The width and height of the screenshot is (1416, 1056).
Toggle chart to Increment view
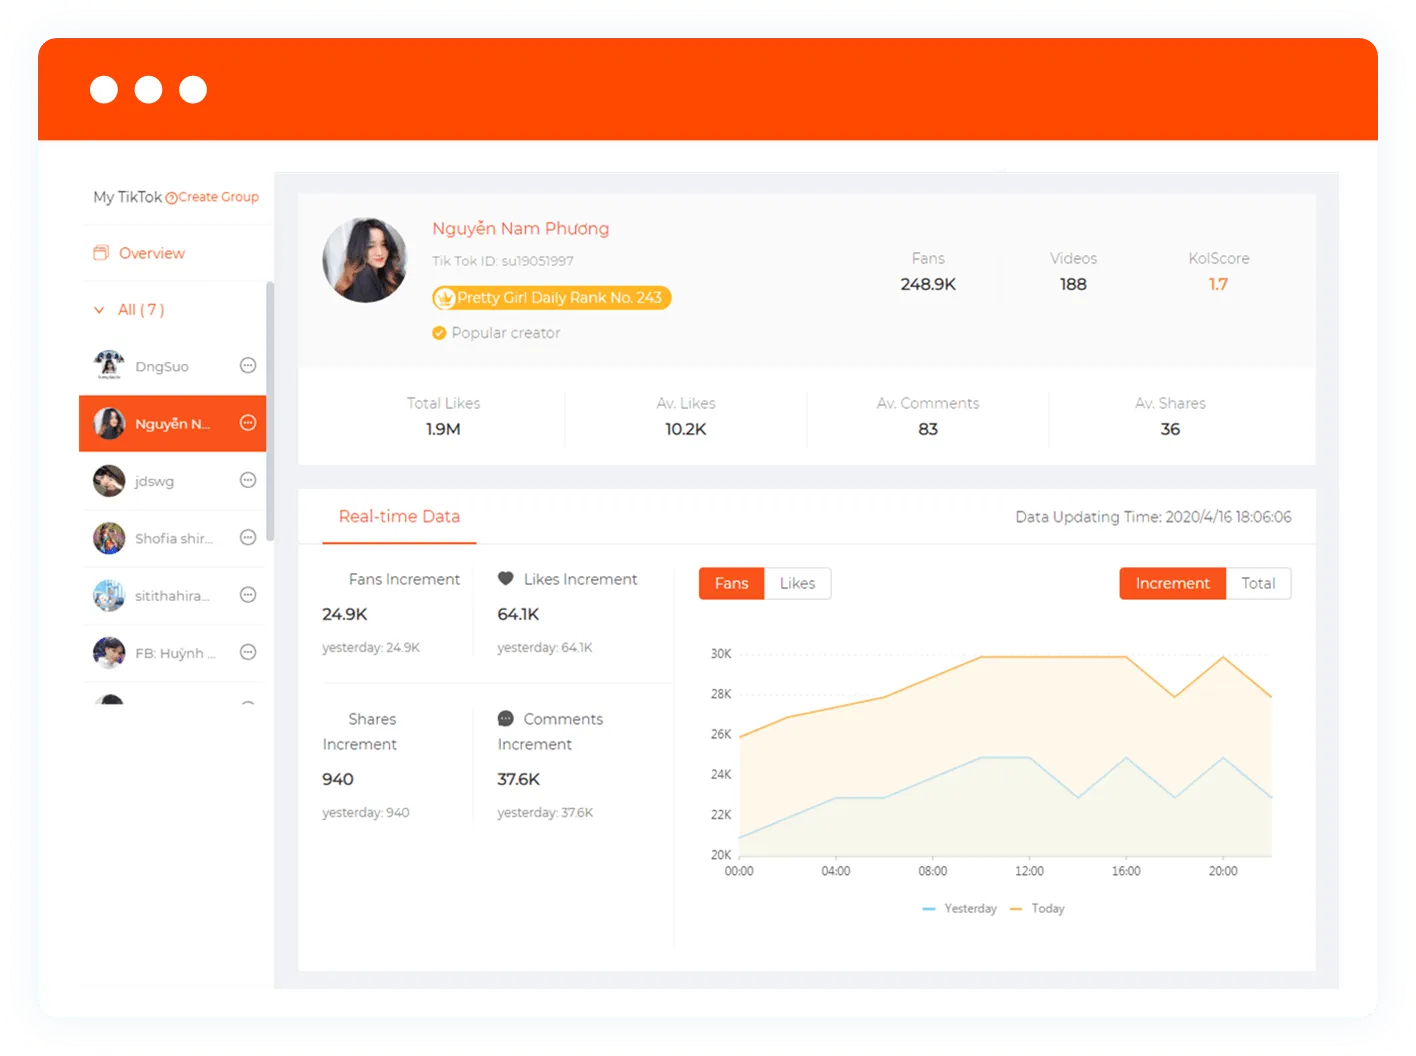click(x=1173, y=583)
